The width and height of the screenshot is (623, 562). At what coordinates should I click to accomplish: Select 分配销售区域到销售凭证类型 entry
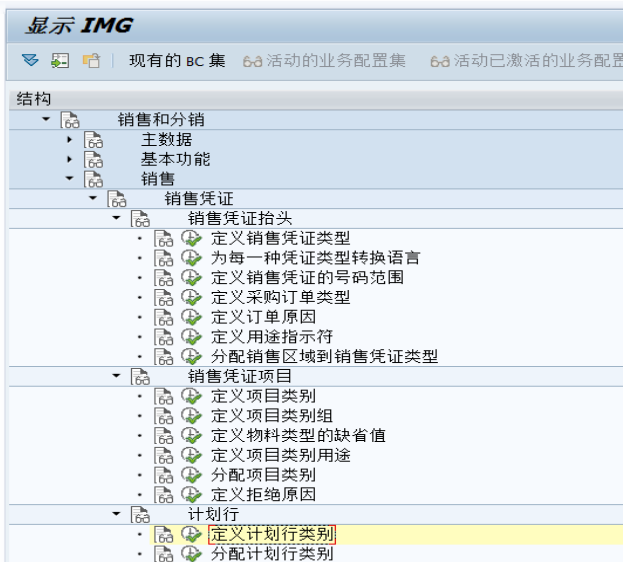[324, 357]
